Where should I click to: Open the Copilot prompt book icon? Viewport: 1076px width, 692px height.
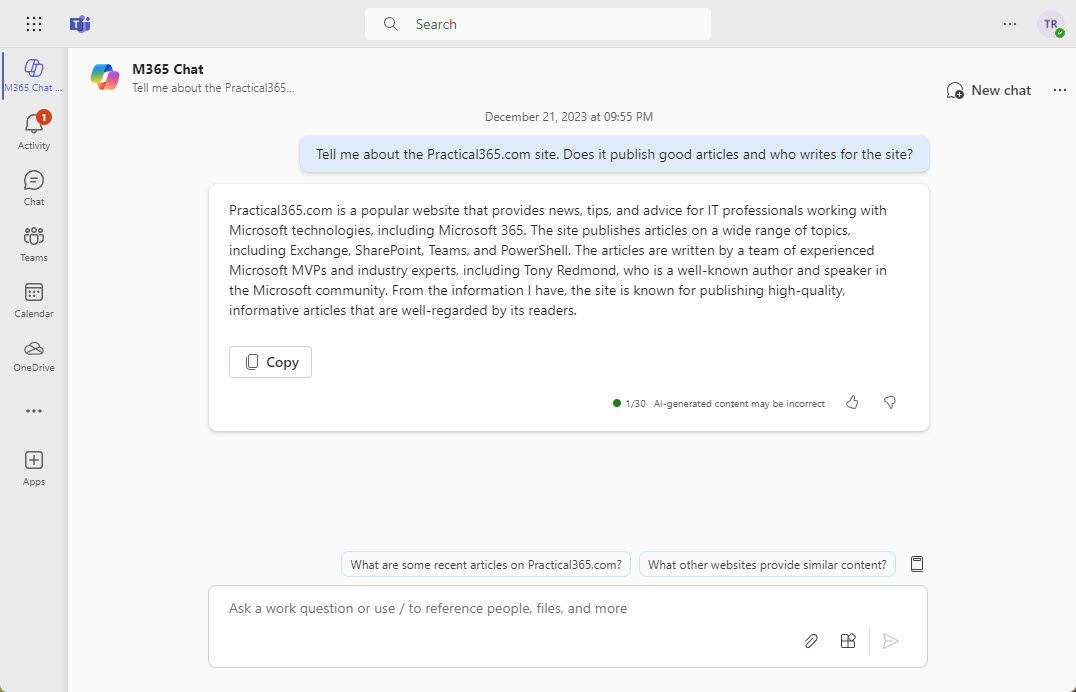pyautogui.click(x=916, y=563)
